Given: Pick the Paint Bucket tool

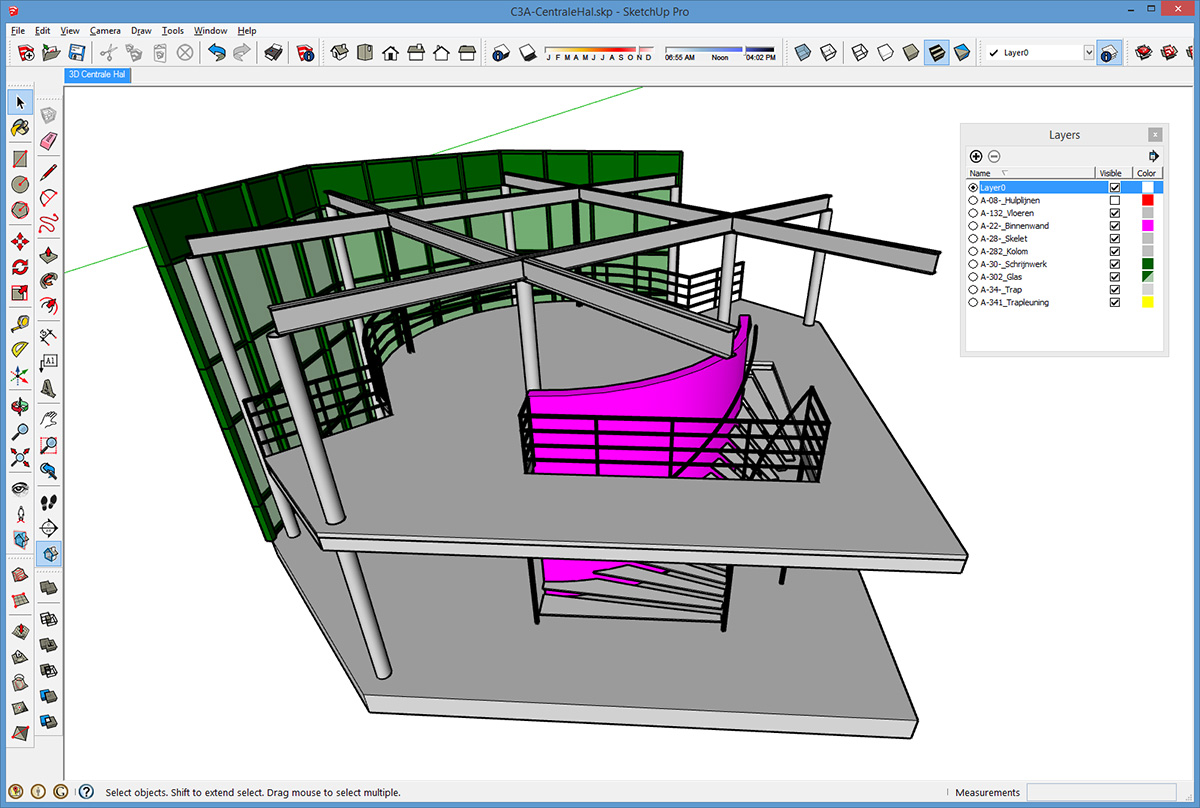Looking at the screenshot, I should click(20, 128).
